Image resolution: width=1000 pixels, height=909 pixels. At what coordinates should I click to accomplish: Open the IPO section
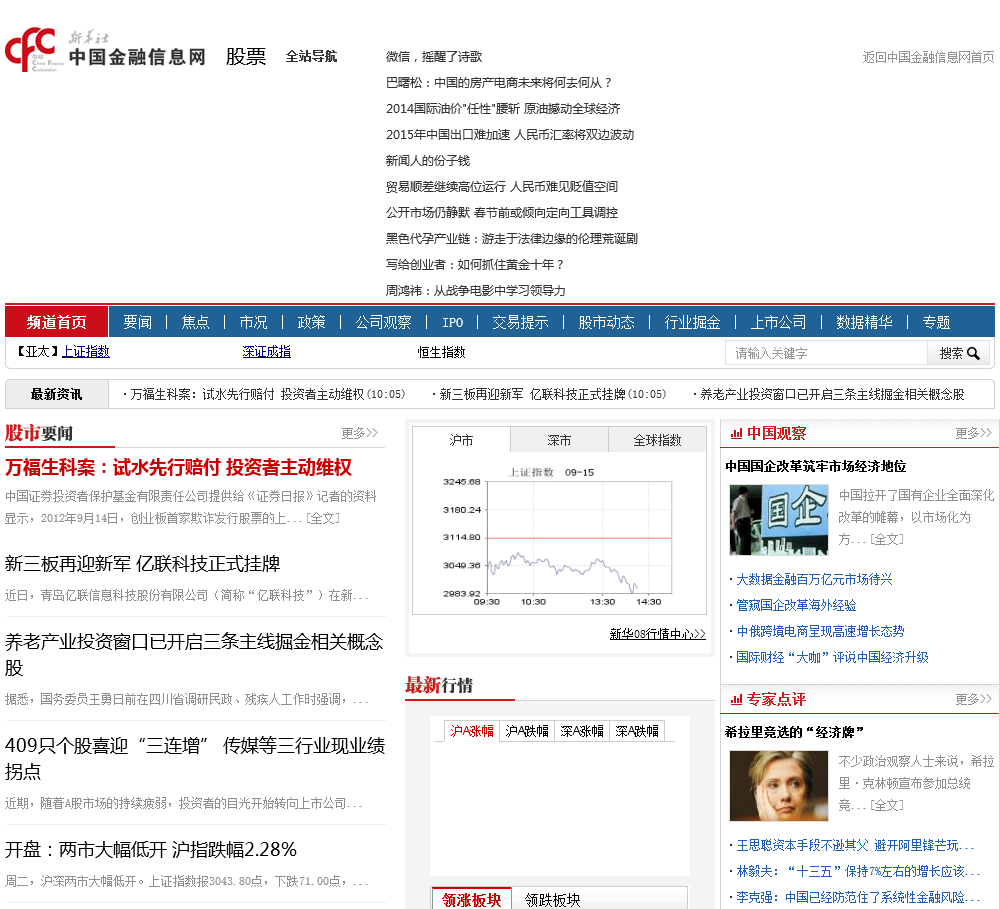tap(453, 322)
